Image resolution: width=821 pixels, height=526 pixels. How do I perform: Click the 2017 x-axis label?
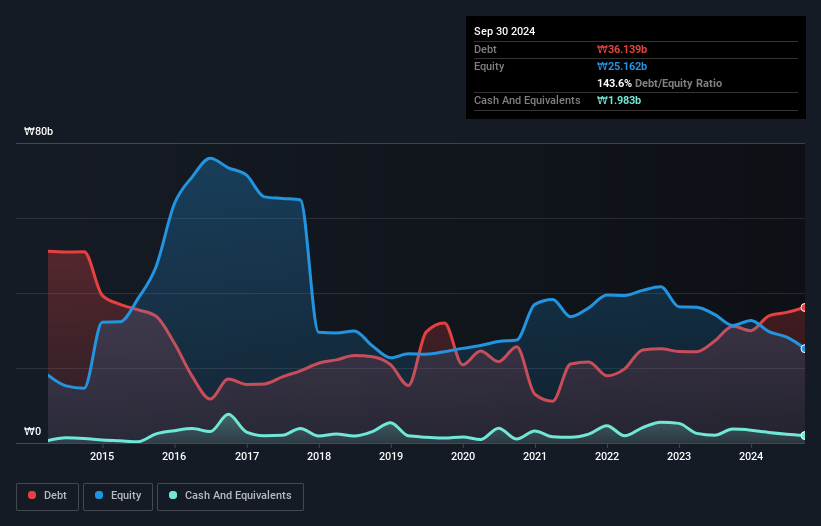pos(247,456)
